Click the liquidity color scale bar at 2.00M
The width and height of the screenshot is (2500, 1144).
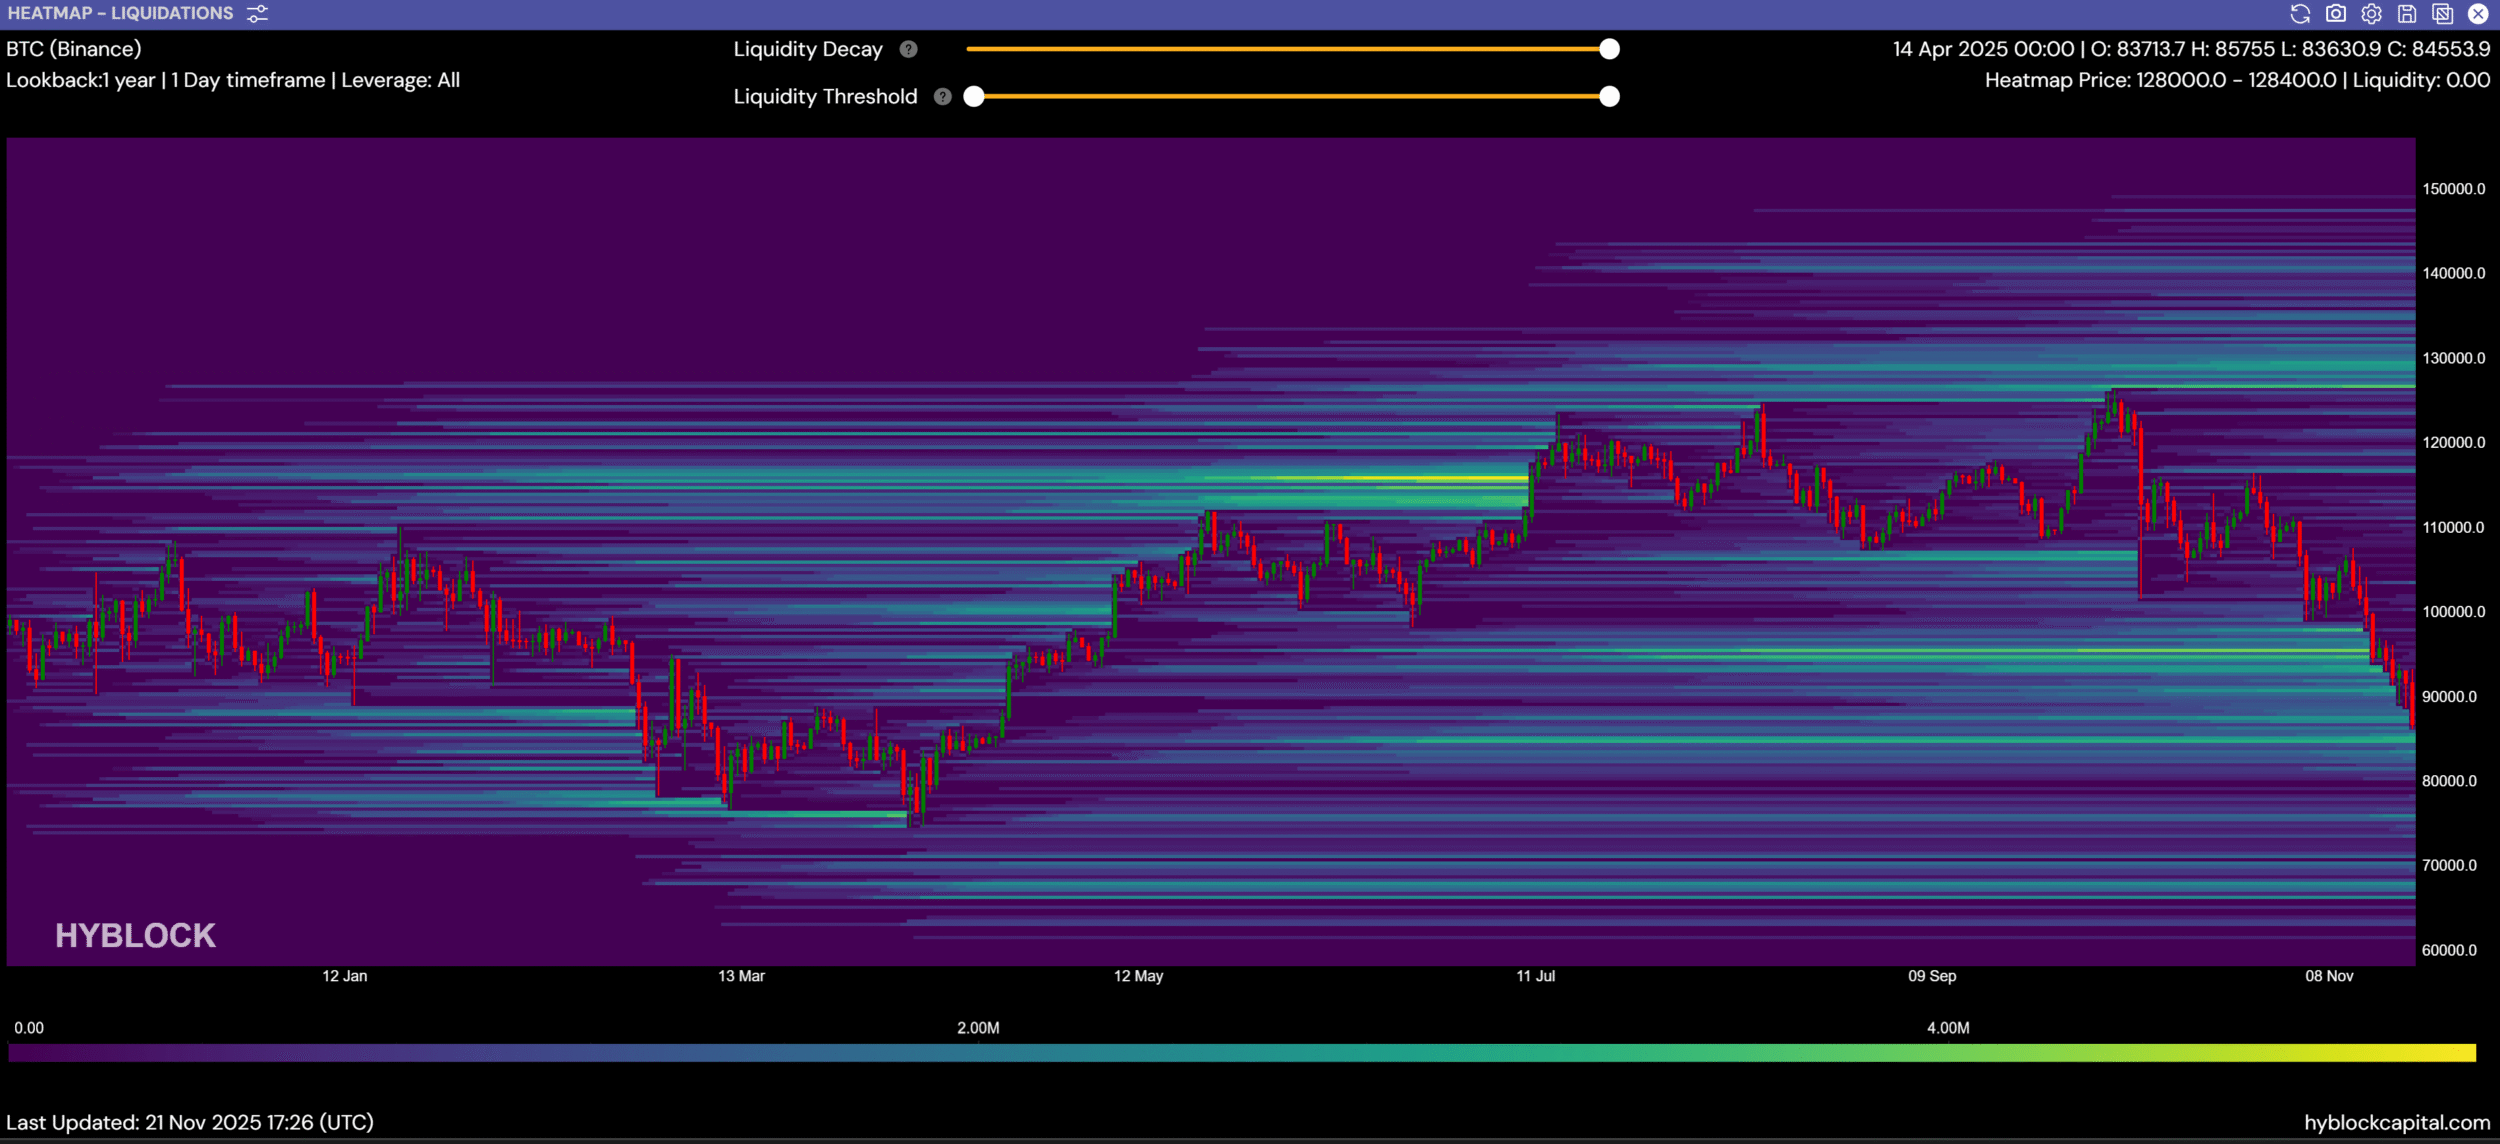click(978, 1053)
